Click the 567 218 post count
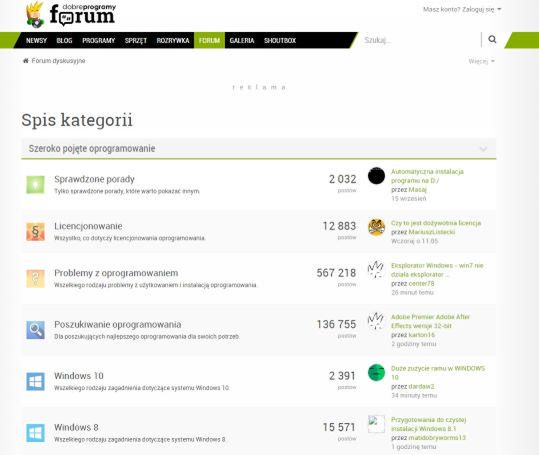The height and width of the screenshot is (455, 539). point(336,273)
